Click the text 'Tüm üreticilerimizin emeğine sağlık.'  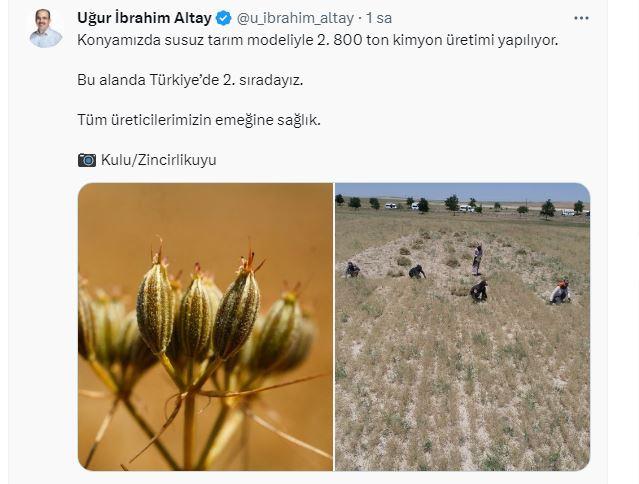click(199, 120)
